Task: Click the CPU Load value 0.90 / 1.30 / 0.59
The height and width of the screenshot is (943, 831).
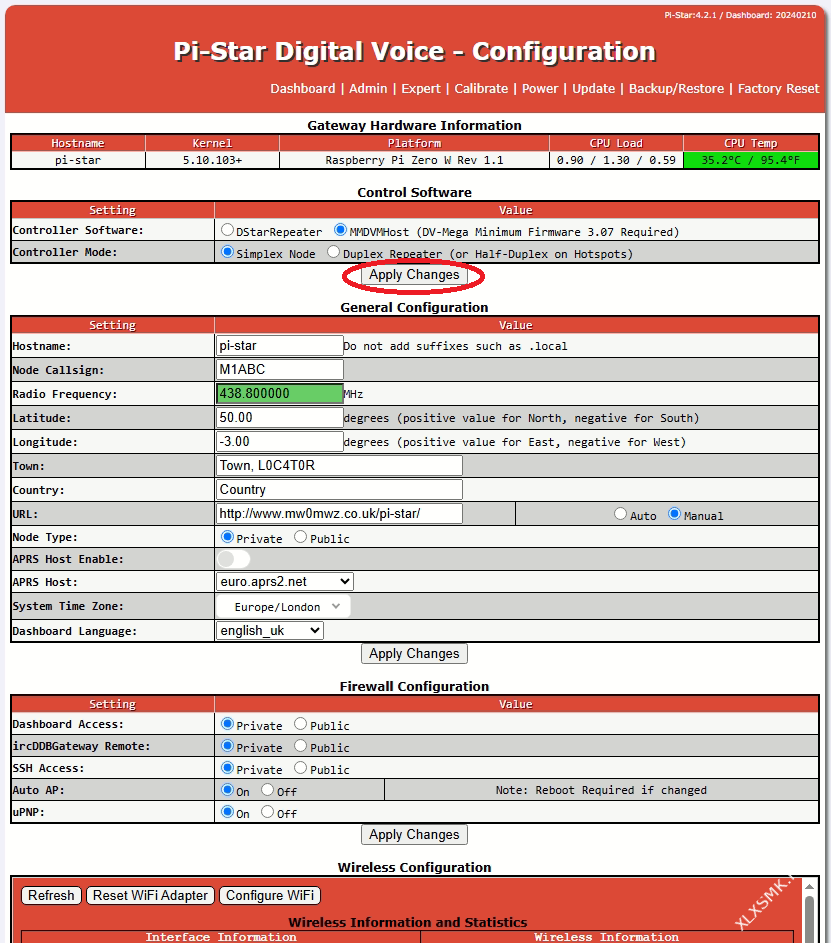Action: point(616,160)
